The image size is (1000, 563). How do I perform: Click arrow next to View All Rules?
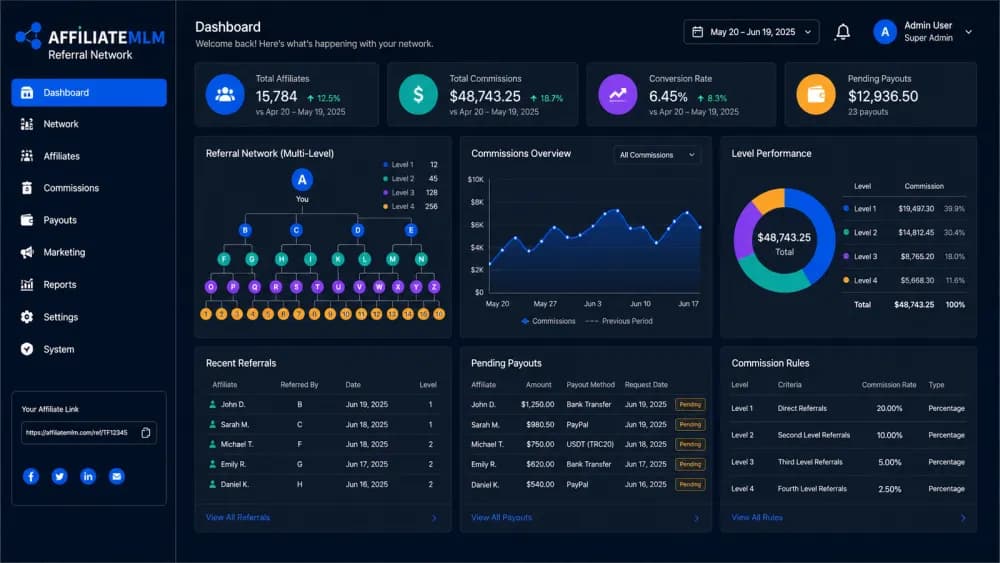963,518
